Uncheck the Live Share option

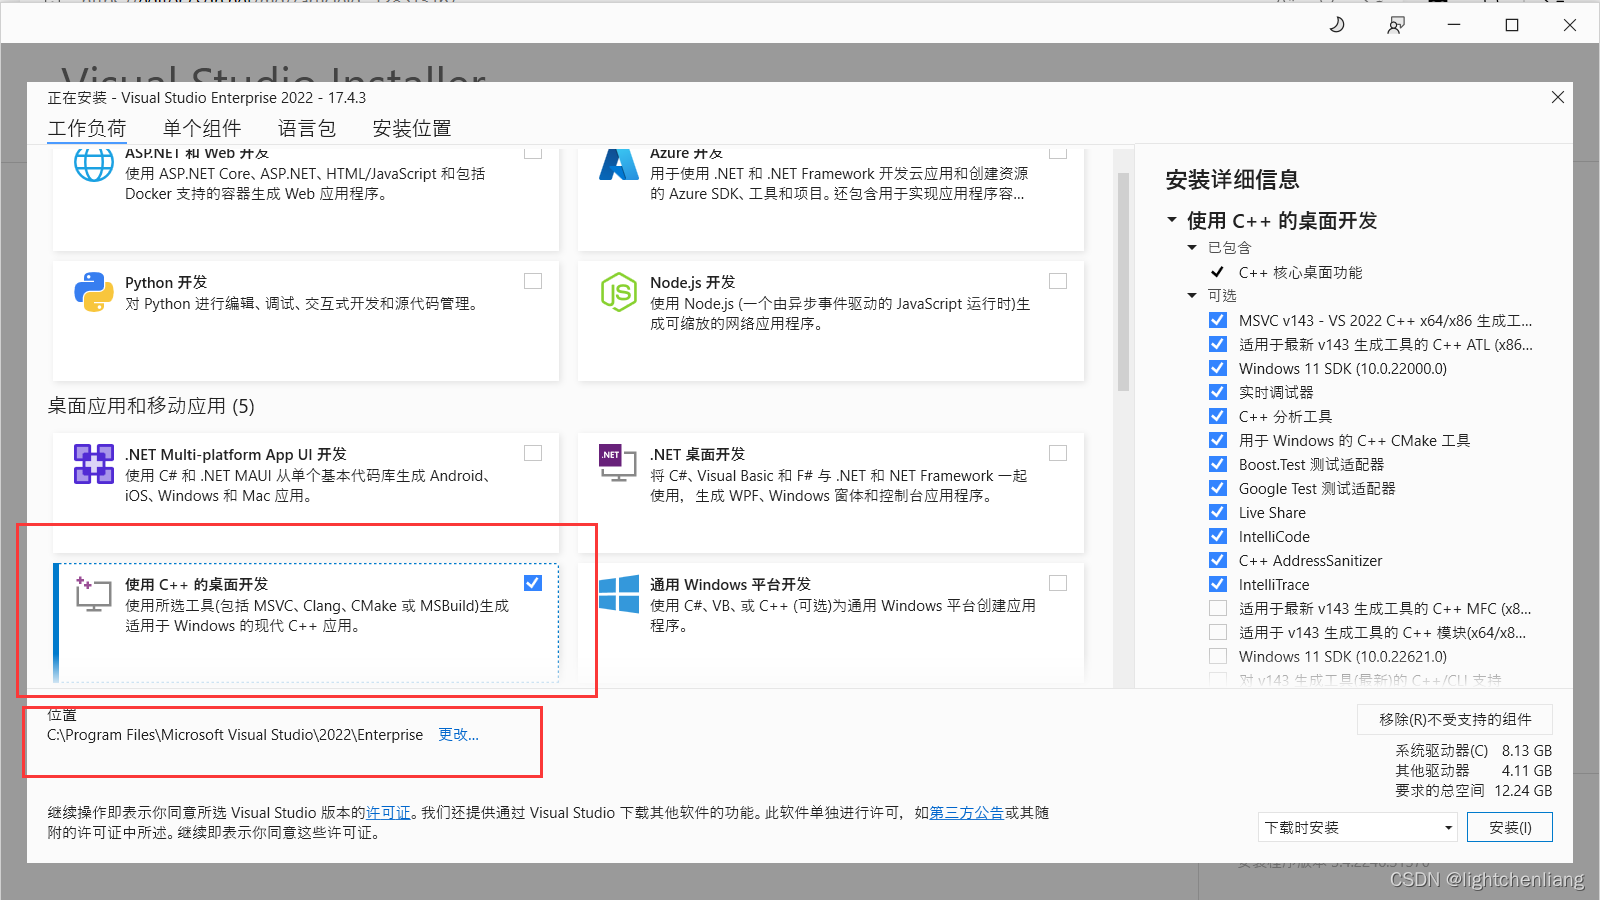pyautogui.click(x=1218, y=512)
